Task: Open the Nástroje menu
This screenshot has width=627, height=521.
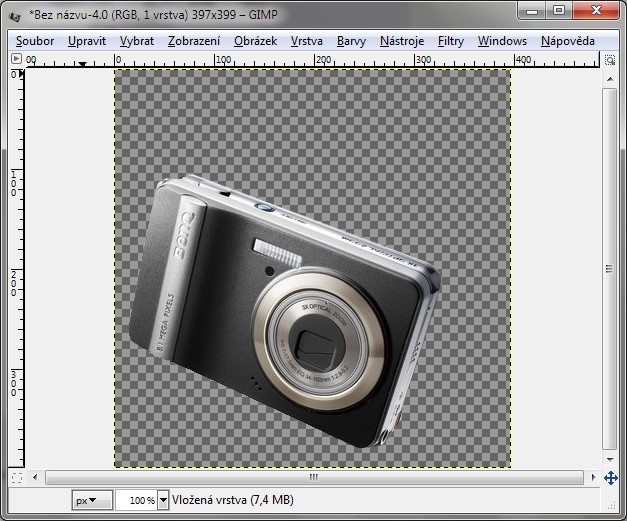Action: 402,41
